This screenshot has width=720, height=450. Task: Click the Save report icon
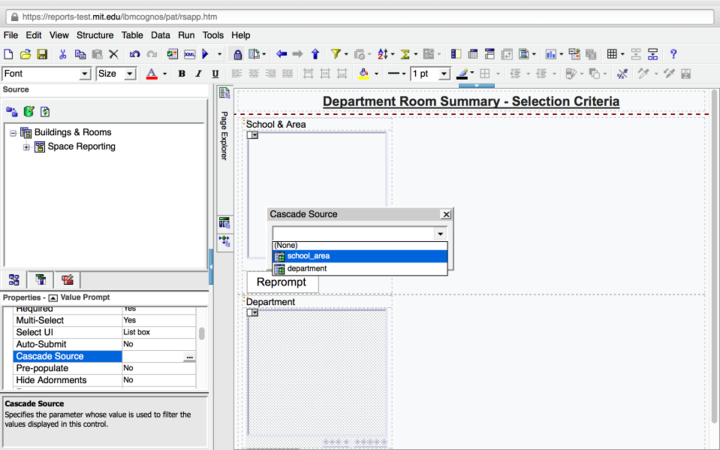point(43,54)
